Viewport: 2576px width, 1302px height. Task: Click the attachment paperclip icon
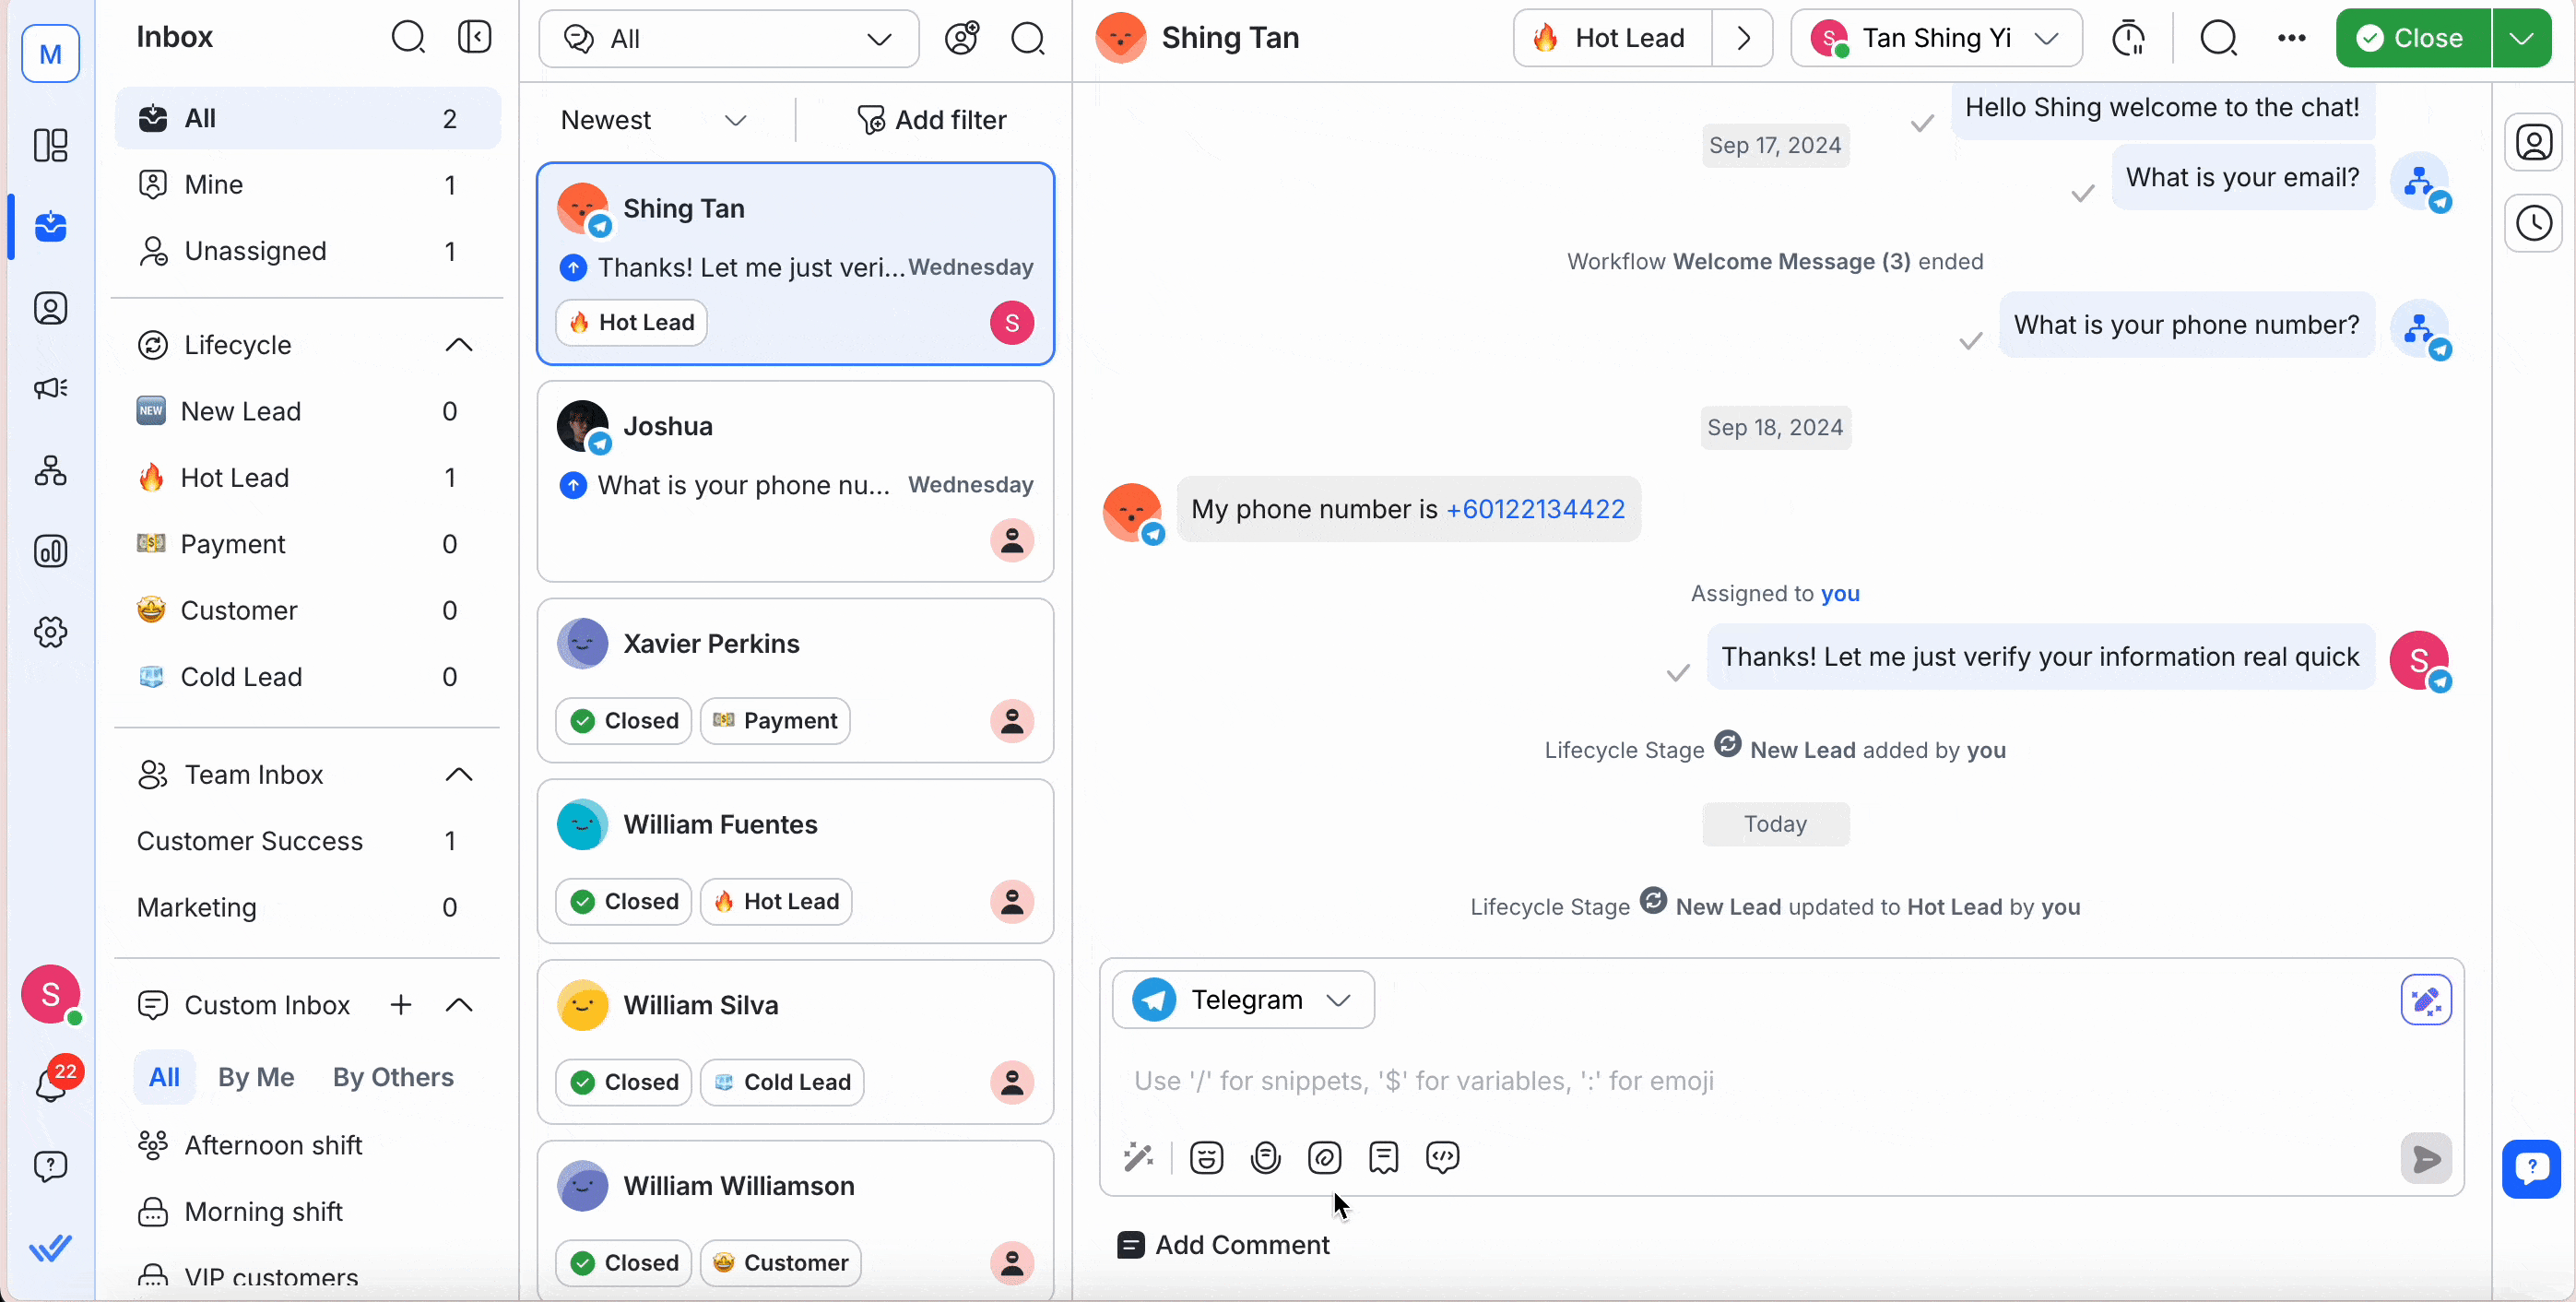click(x=1324, y=1157)
